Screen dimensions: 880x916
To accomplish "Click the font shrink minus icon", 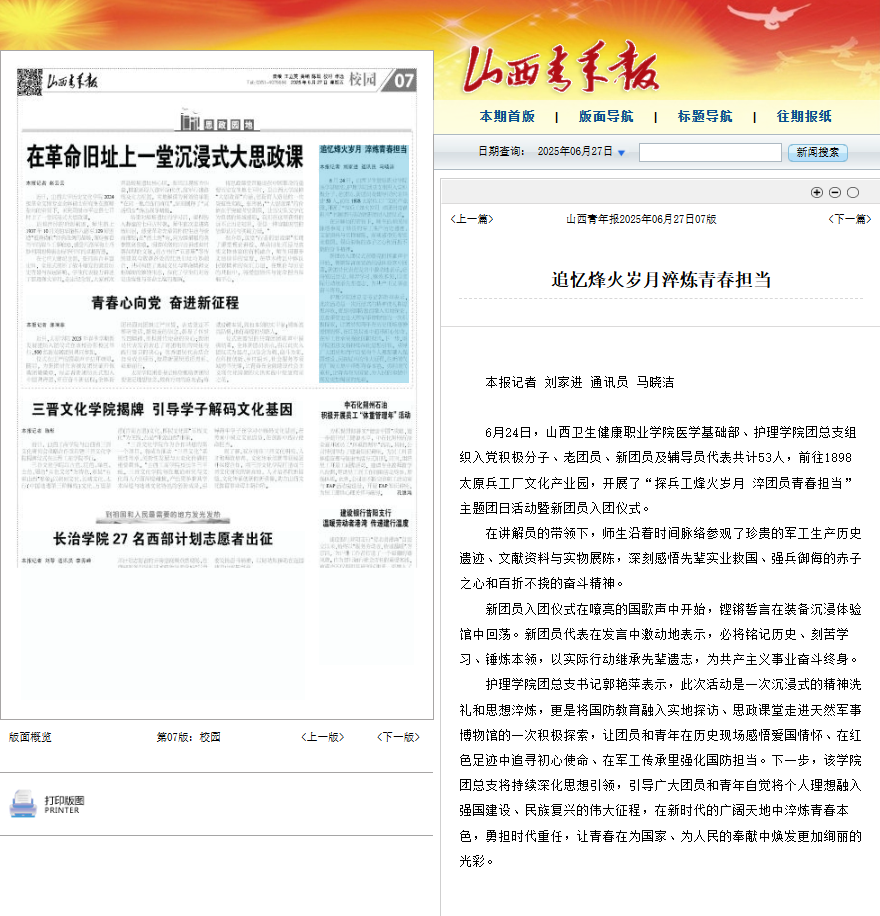I will 835,192.
